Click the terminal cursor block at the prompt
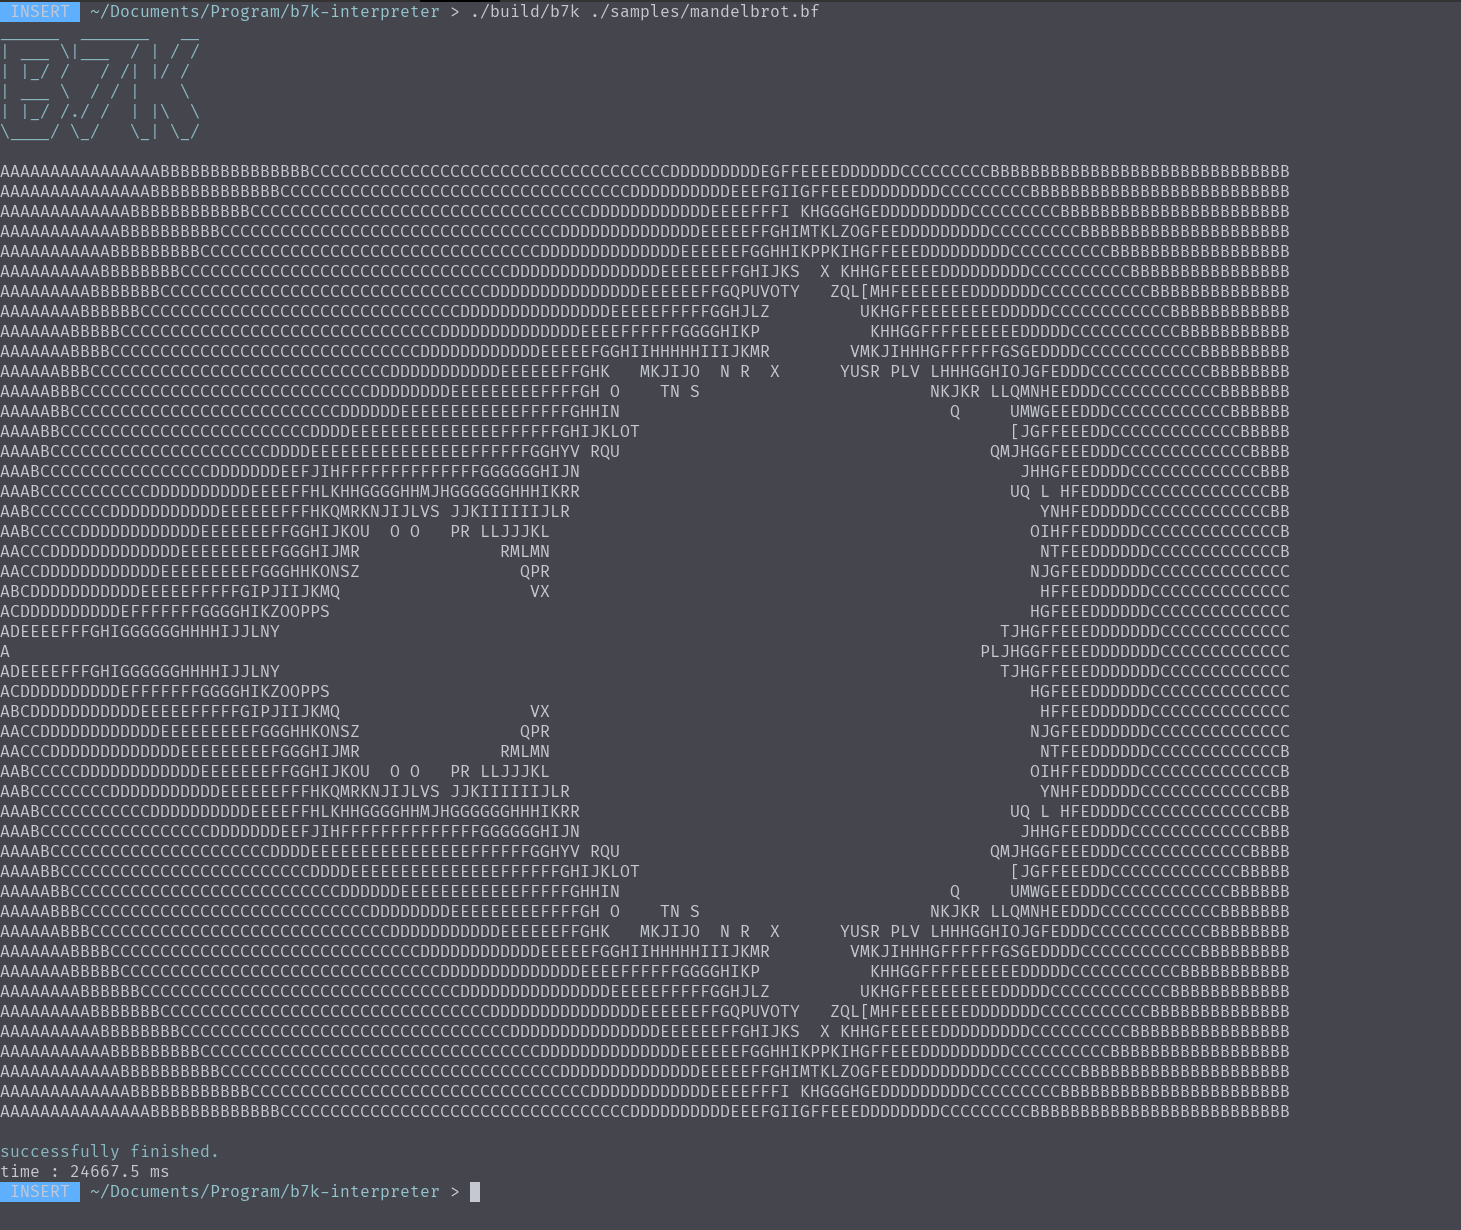The width and height of the screenshot is (1461, 1230). 475,1192
